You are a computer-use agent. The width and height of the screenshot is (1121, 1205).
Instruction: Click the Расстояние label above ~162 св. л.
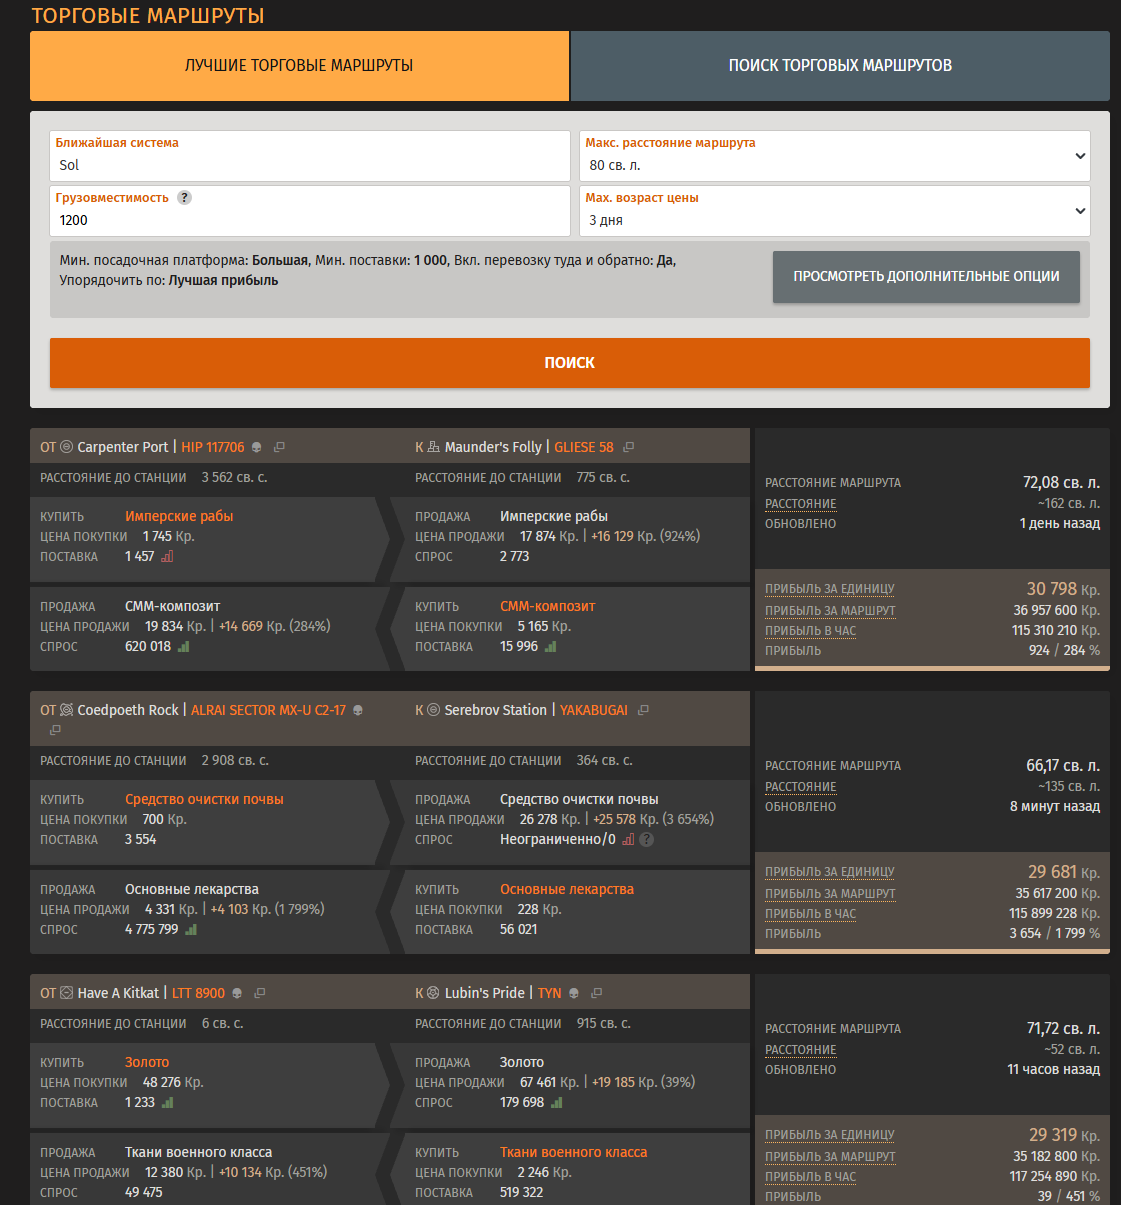point(801,504)
